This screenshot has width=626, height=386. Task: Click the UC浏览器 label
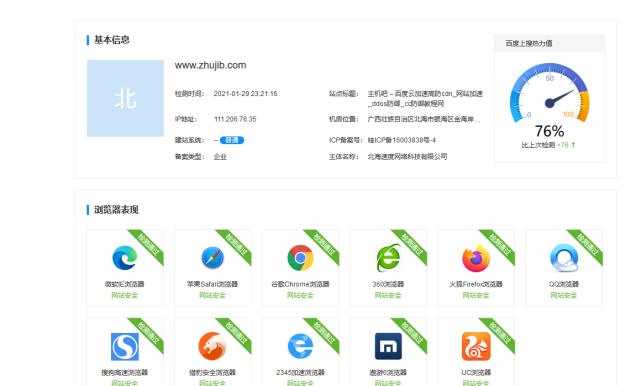point(476,372)
